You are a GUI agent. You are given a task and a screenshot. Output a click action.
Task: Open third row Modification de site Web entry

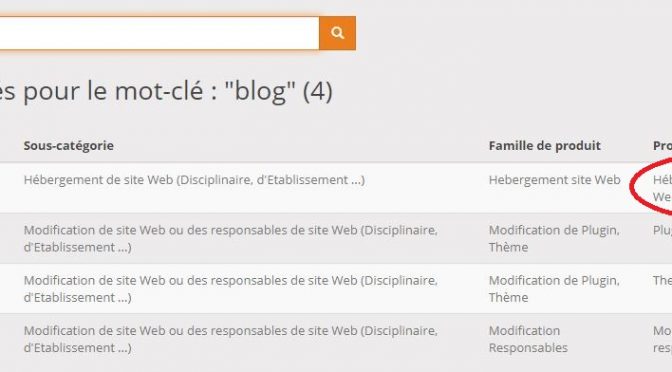point(231,289)
